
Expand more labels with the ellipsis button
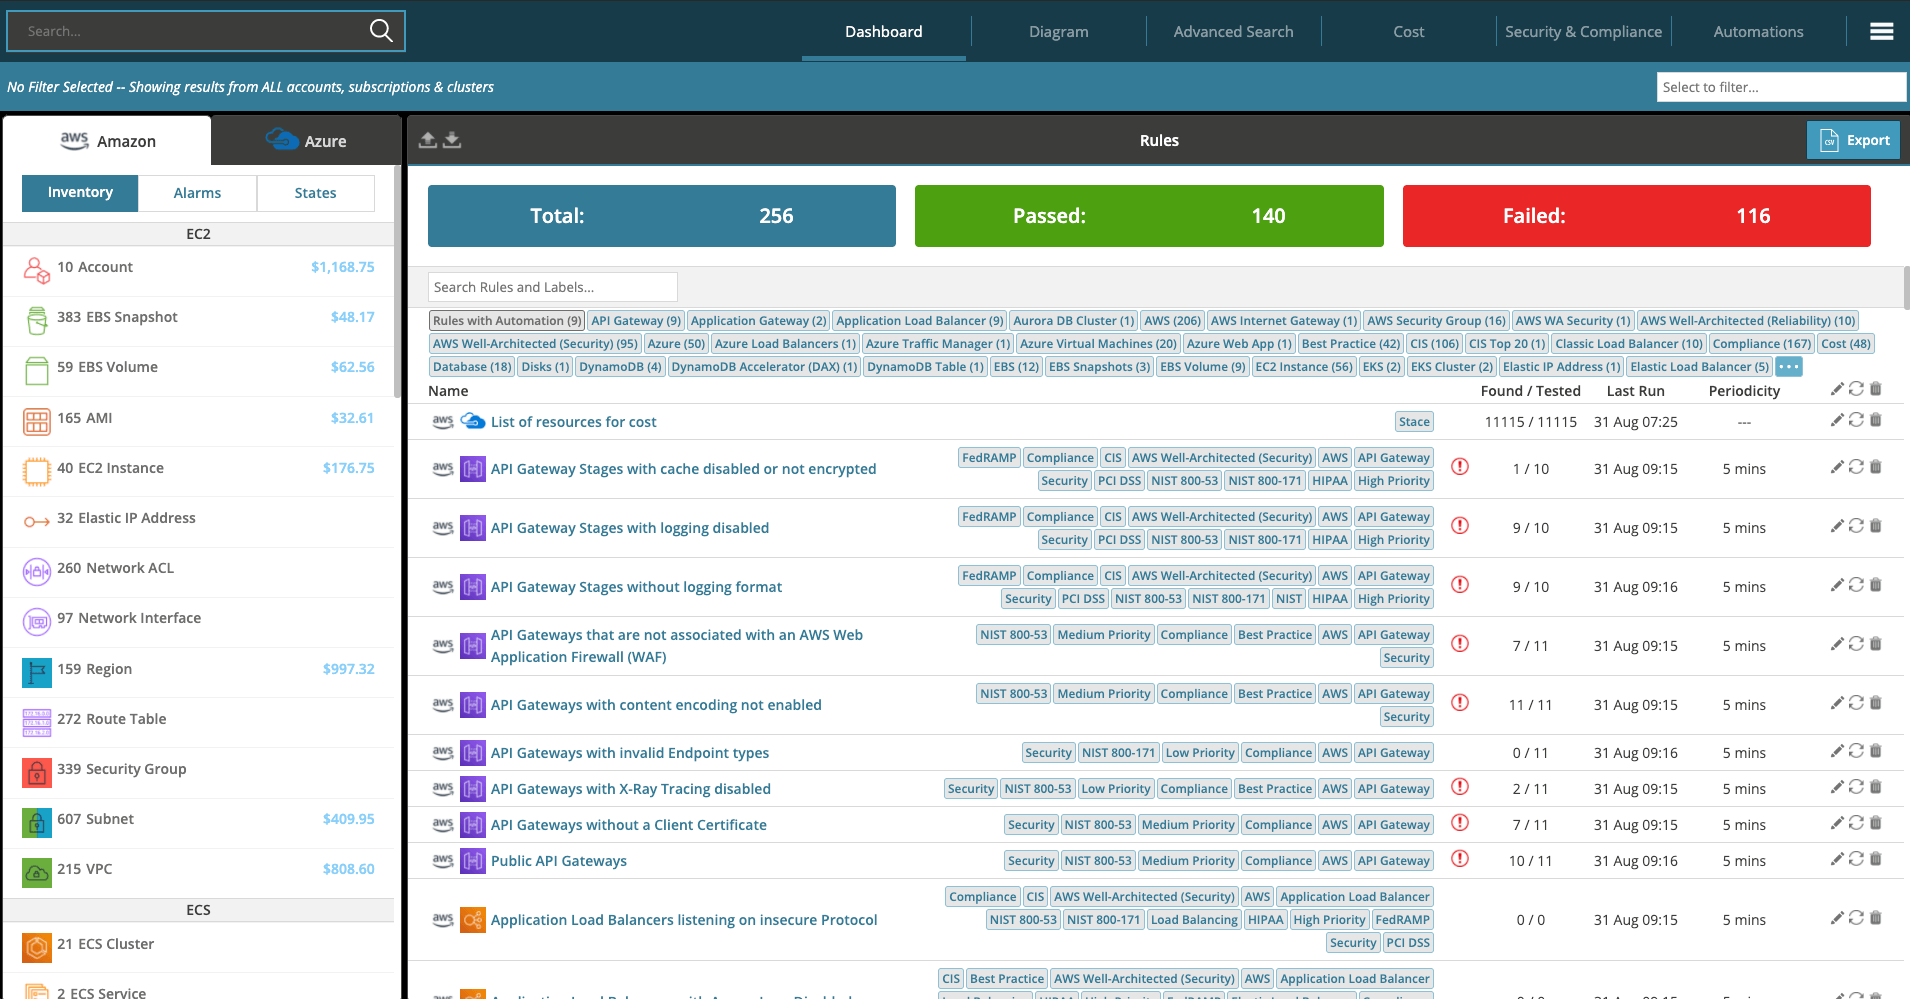pos(1789,367)
